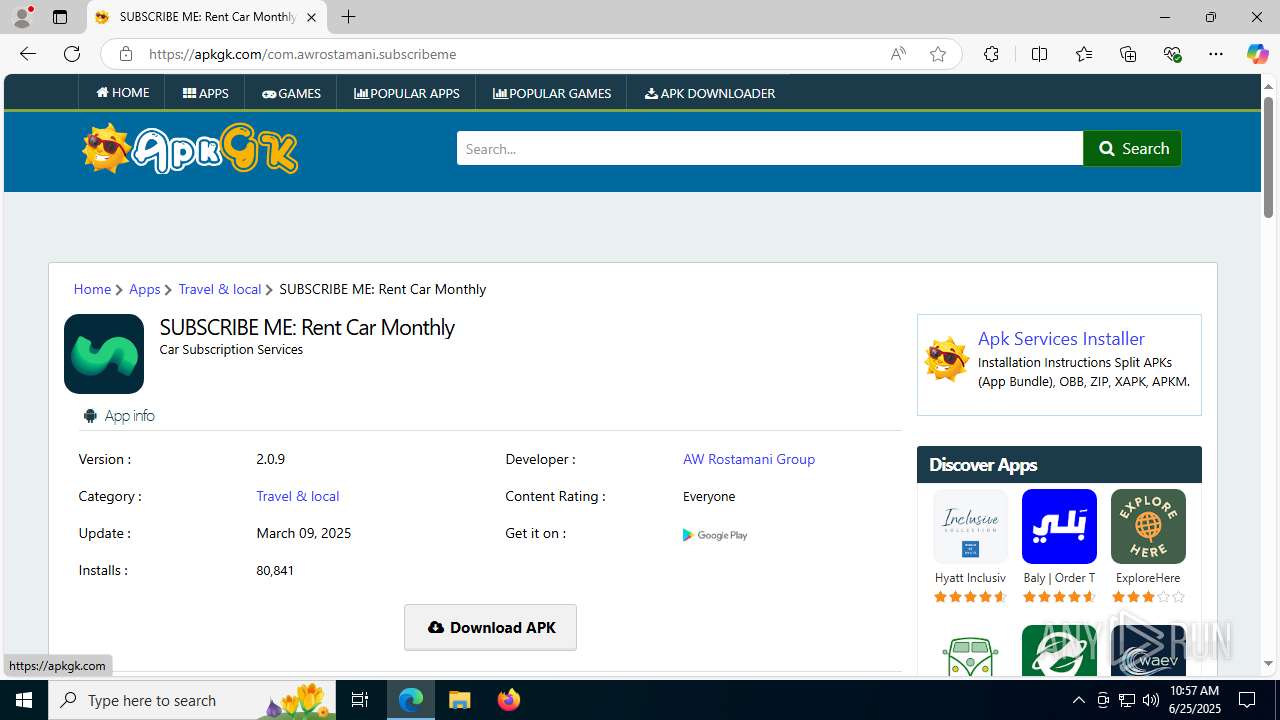Open the Windows Start menu
1280x720 pixels.
point(24,700)
